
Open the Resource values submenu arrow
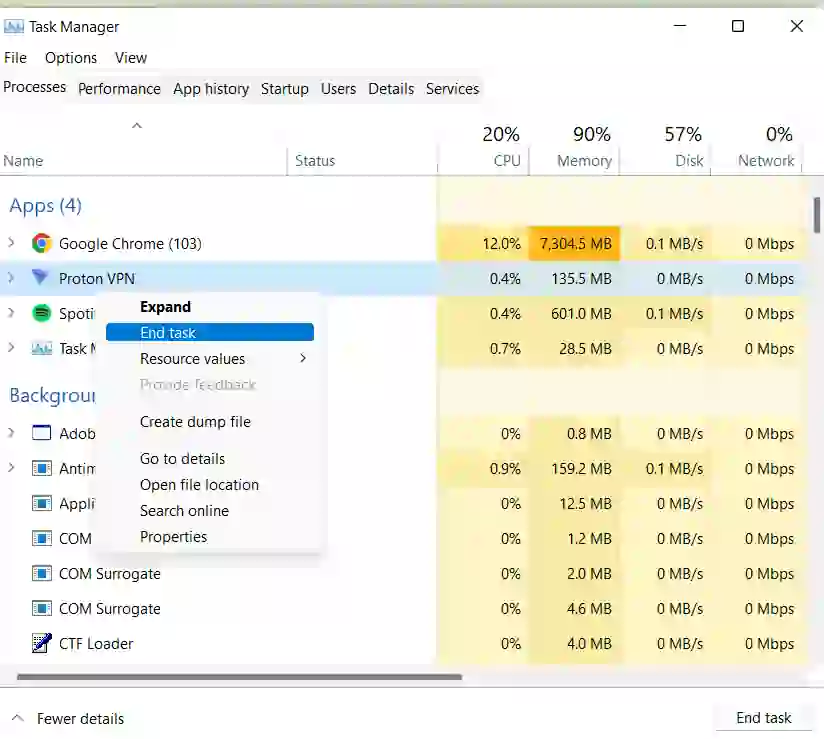click(303, 358)
